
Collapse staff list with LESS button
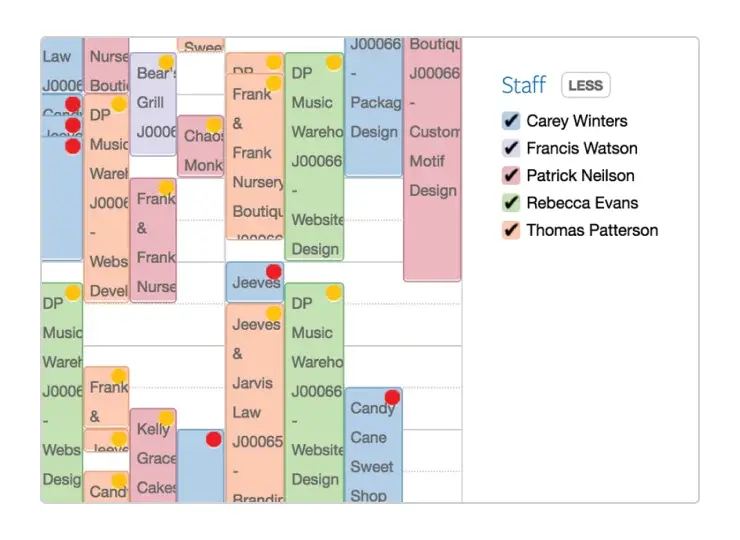click(x=586, y=85)
